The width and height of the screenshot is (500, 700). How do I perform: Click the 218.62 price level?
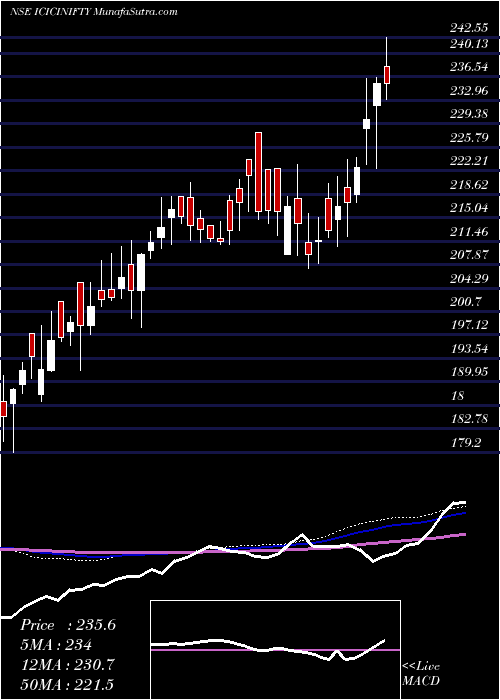point(469,184)
